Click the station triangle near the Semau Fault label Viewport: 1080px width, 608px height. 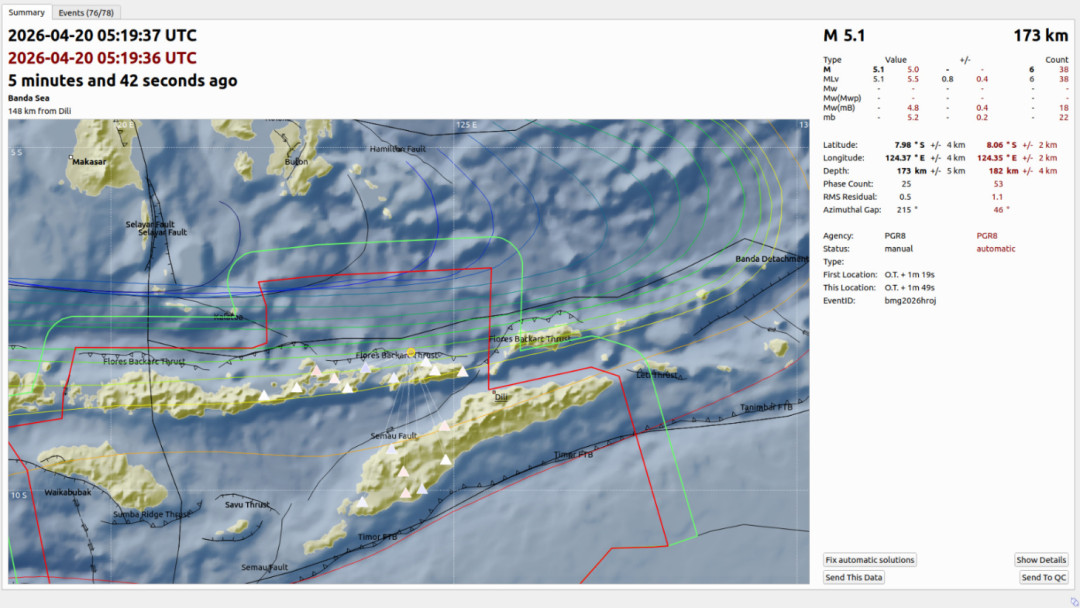(x=391, y=449)
